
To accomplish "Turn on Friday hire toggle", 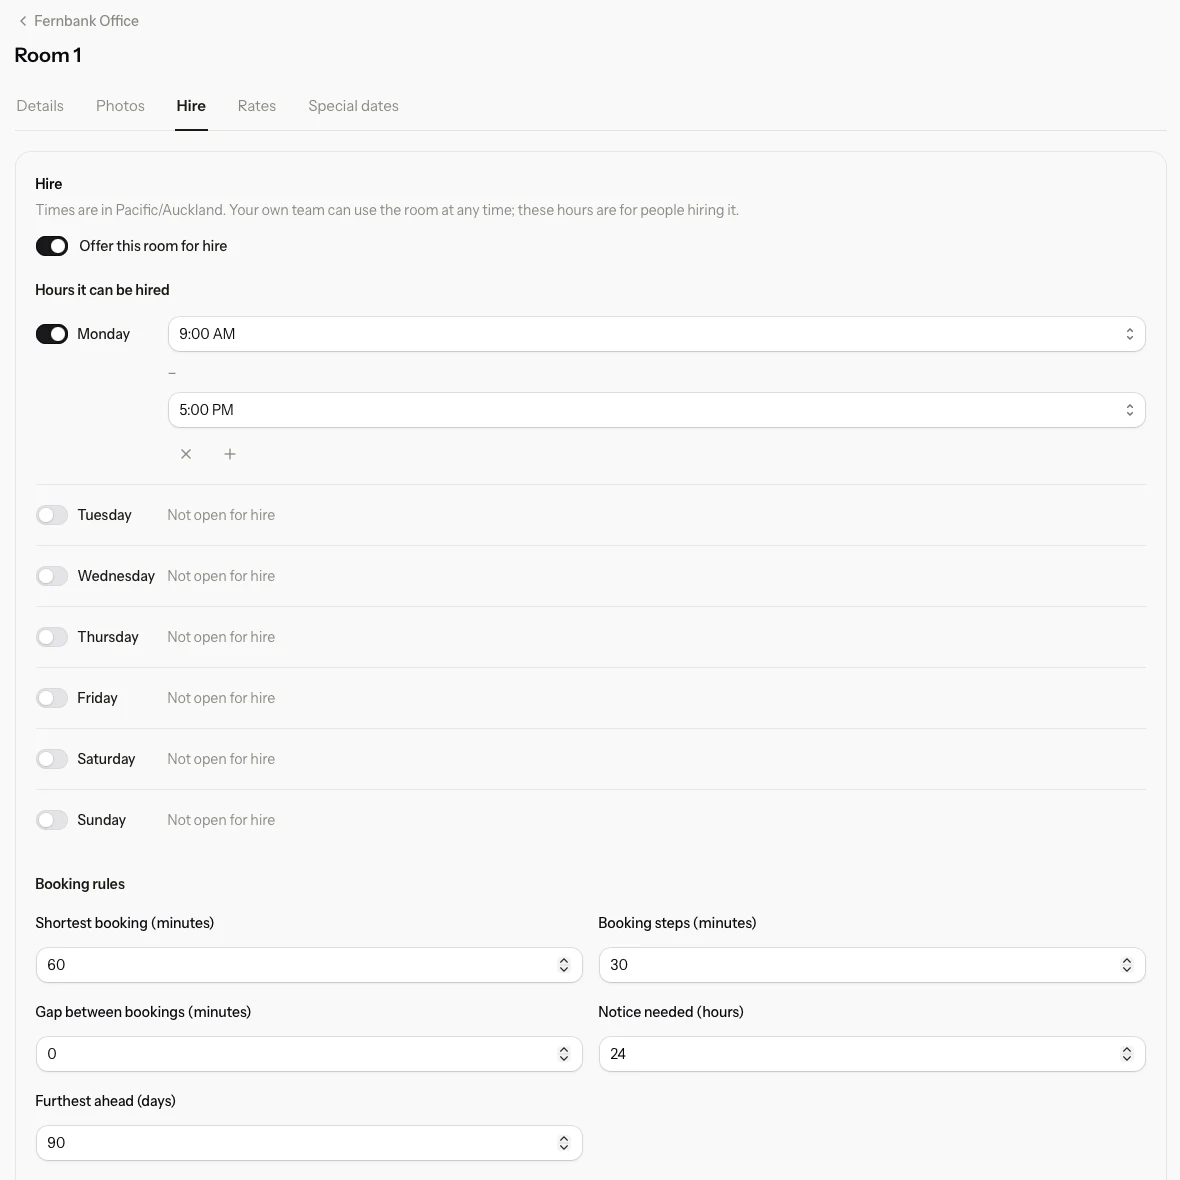I will [x=52, y=698].
